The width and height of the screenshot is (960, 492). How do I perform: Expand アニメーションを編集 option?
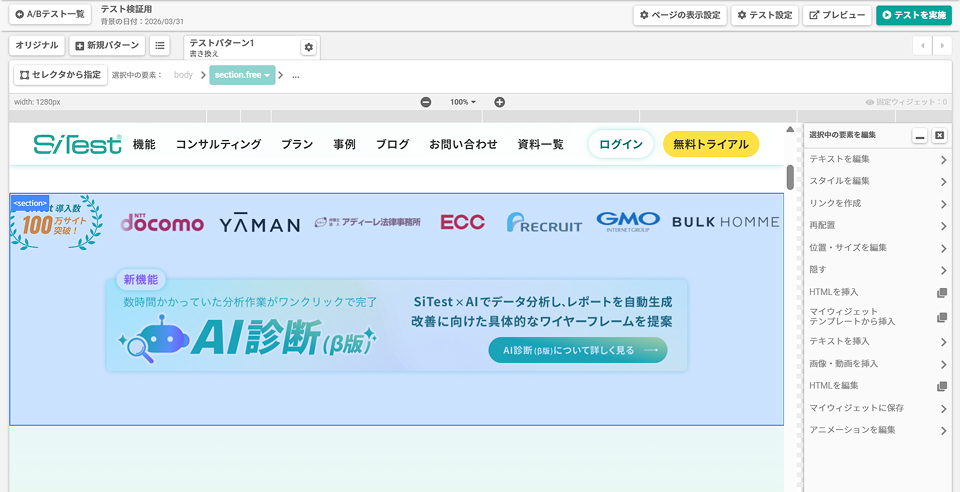pos(879,430)
